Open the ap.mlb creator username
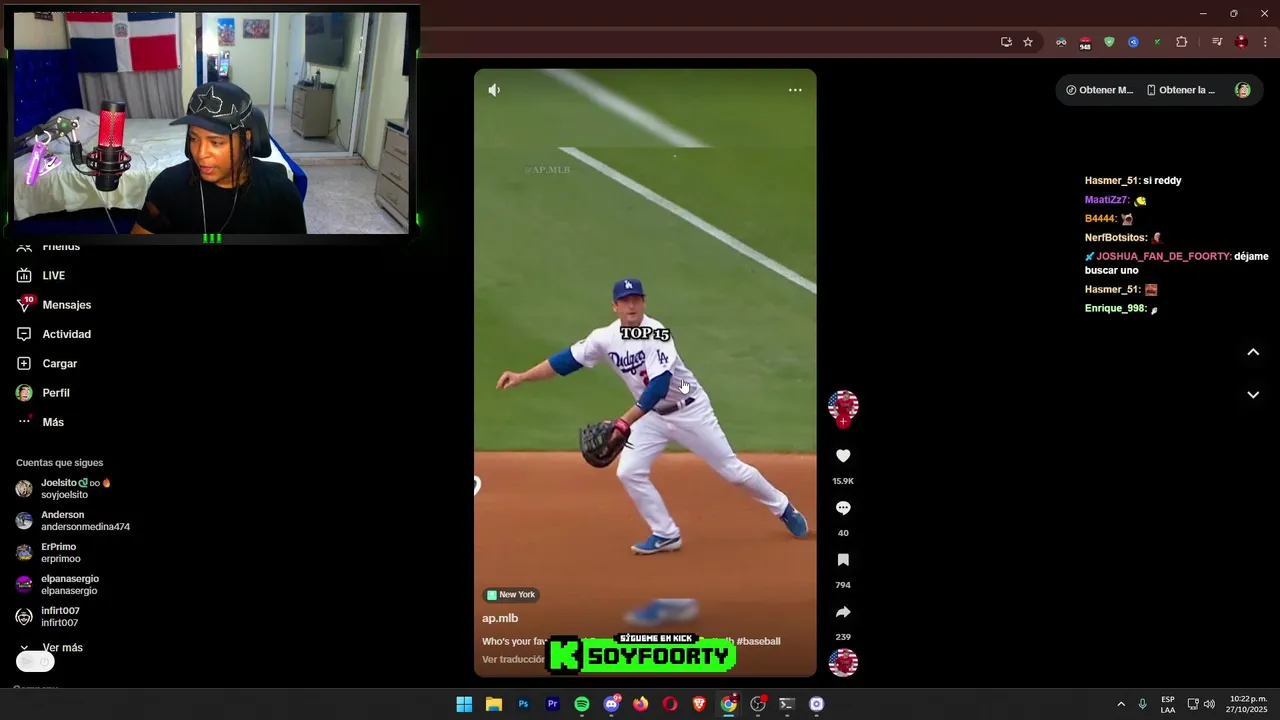 tap(500, 618)
